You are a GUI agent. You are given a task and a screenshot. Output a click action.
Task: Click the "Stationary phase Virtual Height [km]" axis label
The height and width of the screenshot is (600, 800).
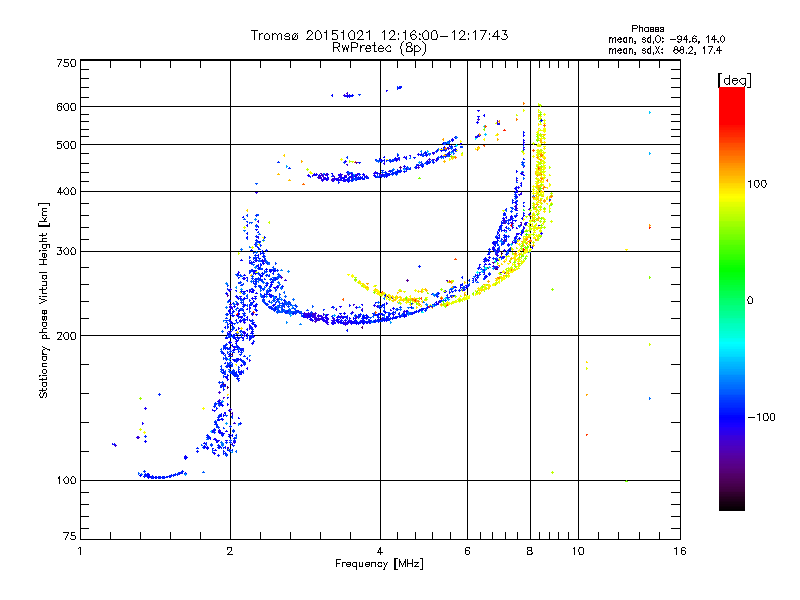[x=43, y=300]
